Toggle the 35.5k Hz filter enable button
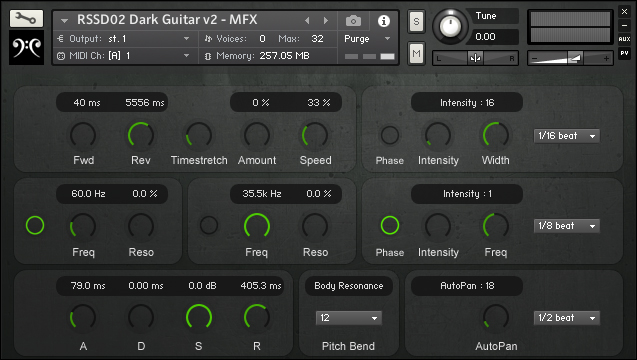Image resolution: width=637 pixels, height=360 pixels. pyautogui.click(x=209, y=225)
